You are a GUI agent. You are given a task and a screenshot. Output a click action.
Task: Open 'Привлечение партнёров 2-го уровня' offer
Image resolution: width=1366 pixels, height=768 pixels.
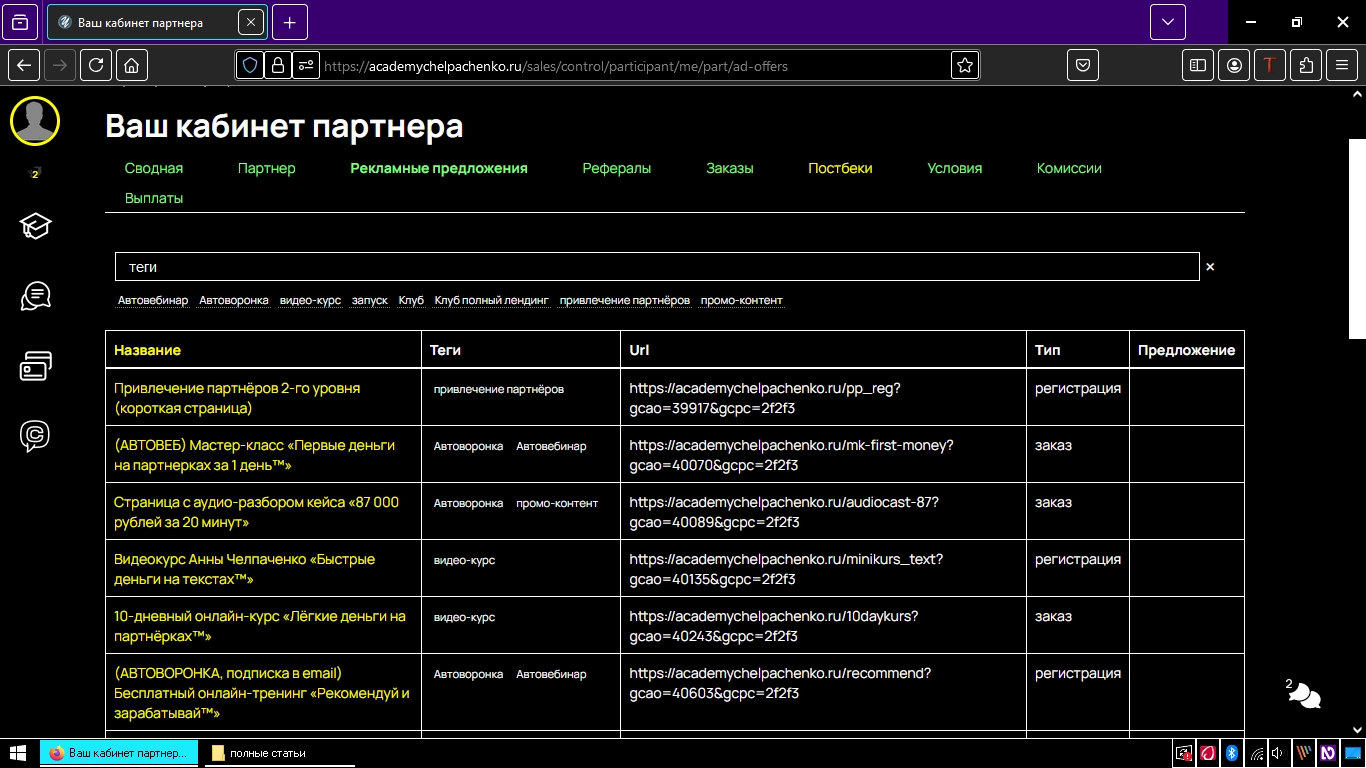pyautogui.click(x=237, y=398)
